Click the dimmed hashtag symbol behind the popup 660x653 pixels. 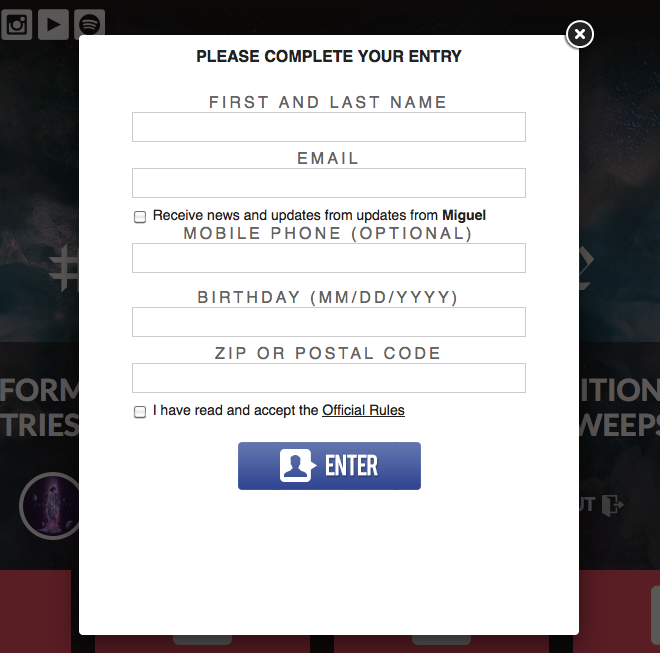tap(64, 268)
